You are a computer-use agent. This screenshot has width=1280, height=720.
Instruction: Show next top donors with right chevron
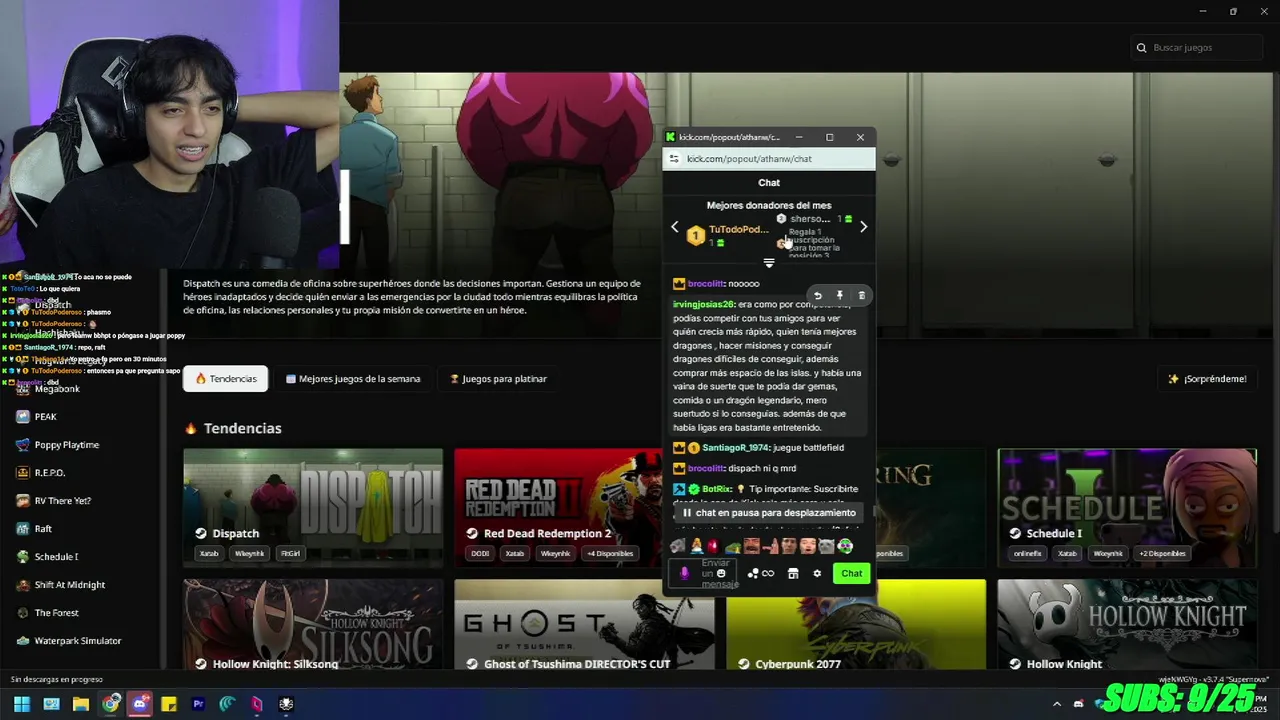pyautogui.click(x=863, y=227)
